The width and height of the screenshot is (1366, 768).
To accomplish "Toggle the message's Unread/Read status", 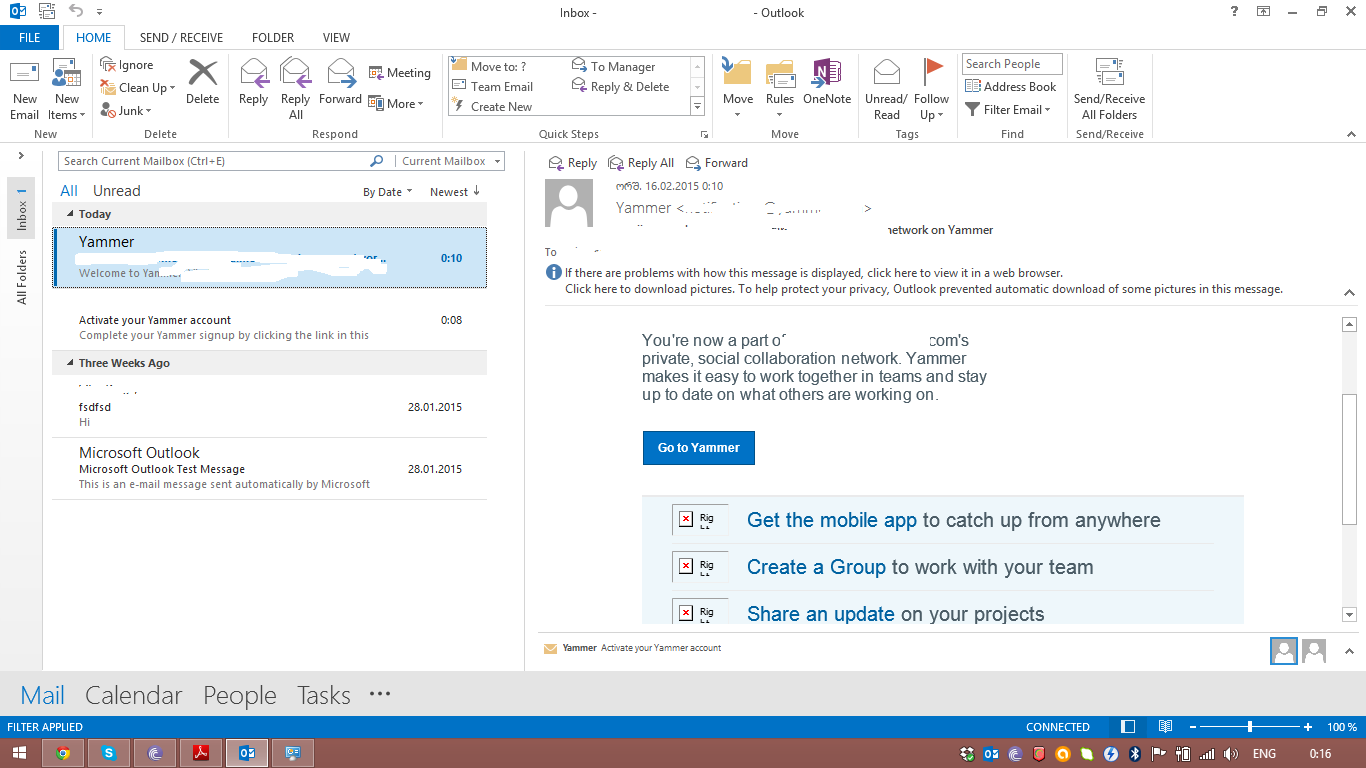I will pyautogui.click(x=886, y=90).
